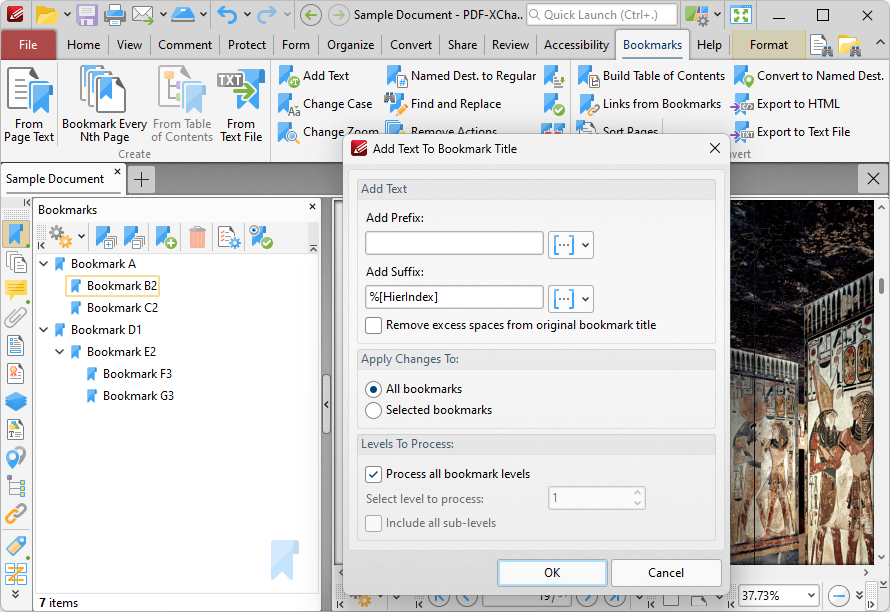Open the Links pane in sidebar
The height and width of the screenshot is (612, 890).
click(16, 514)
